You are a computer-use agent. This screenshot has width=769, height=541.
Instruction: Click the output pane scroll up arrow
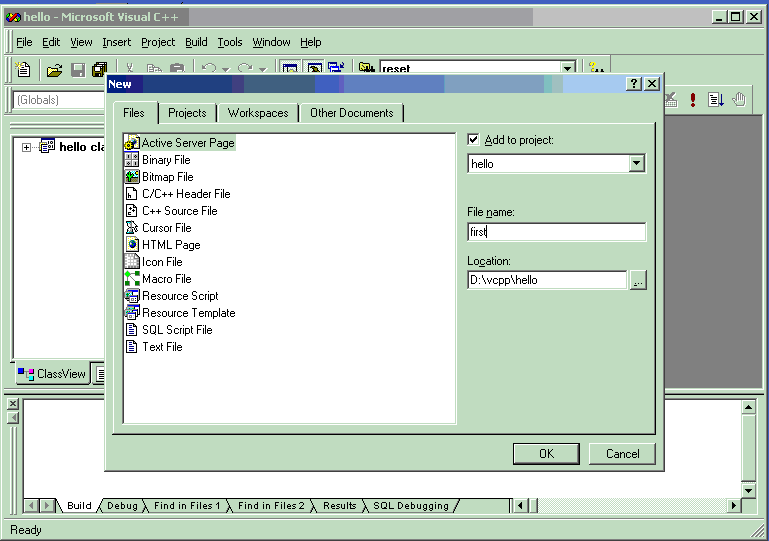tap(748, 407)
